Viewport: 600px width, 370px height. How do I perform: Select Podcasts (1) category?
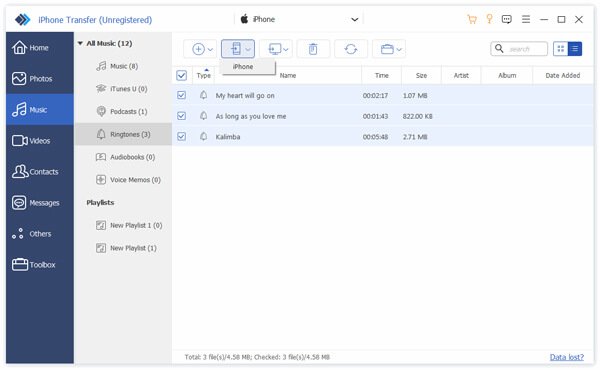(123, 111)
